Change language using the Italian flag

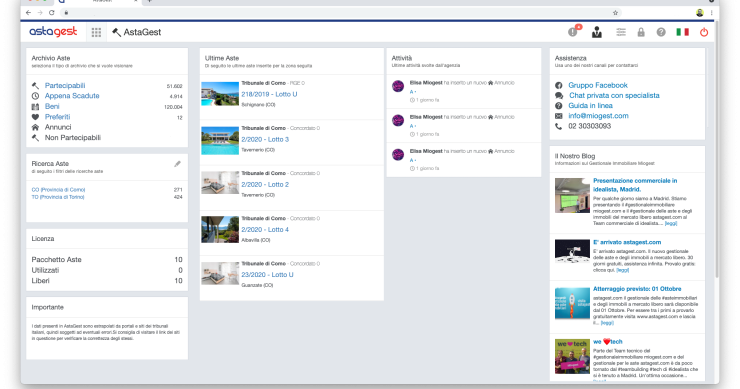682,32
